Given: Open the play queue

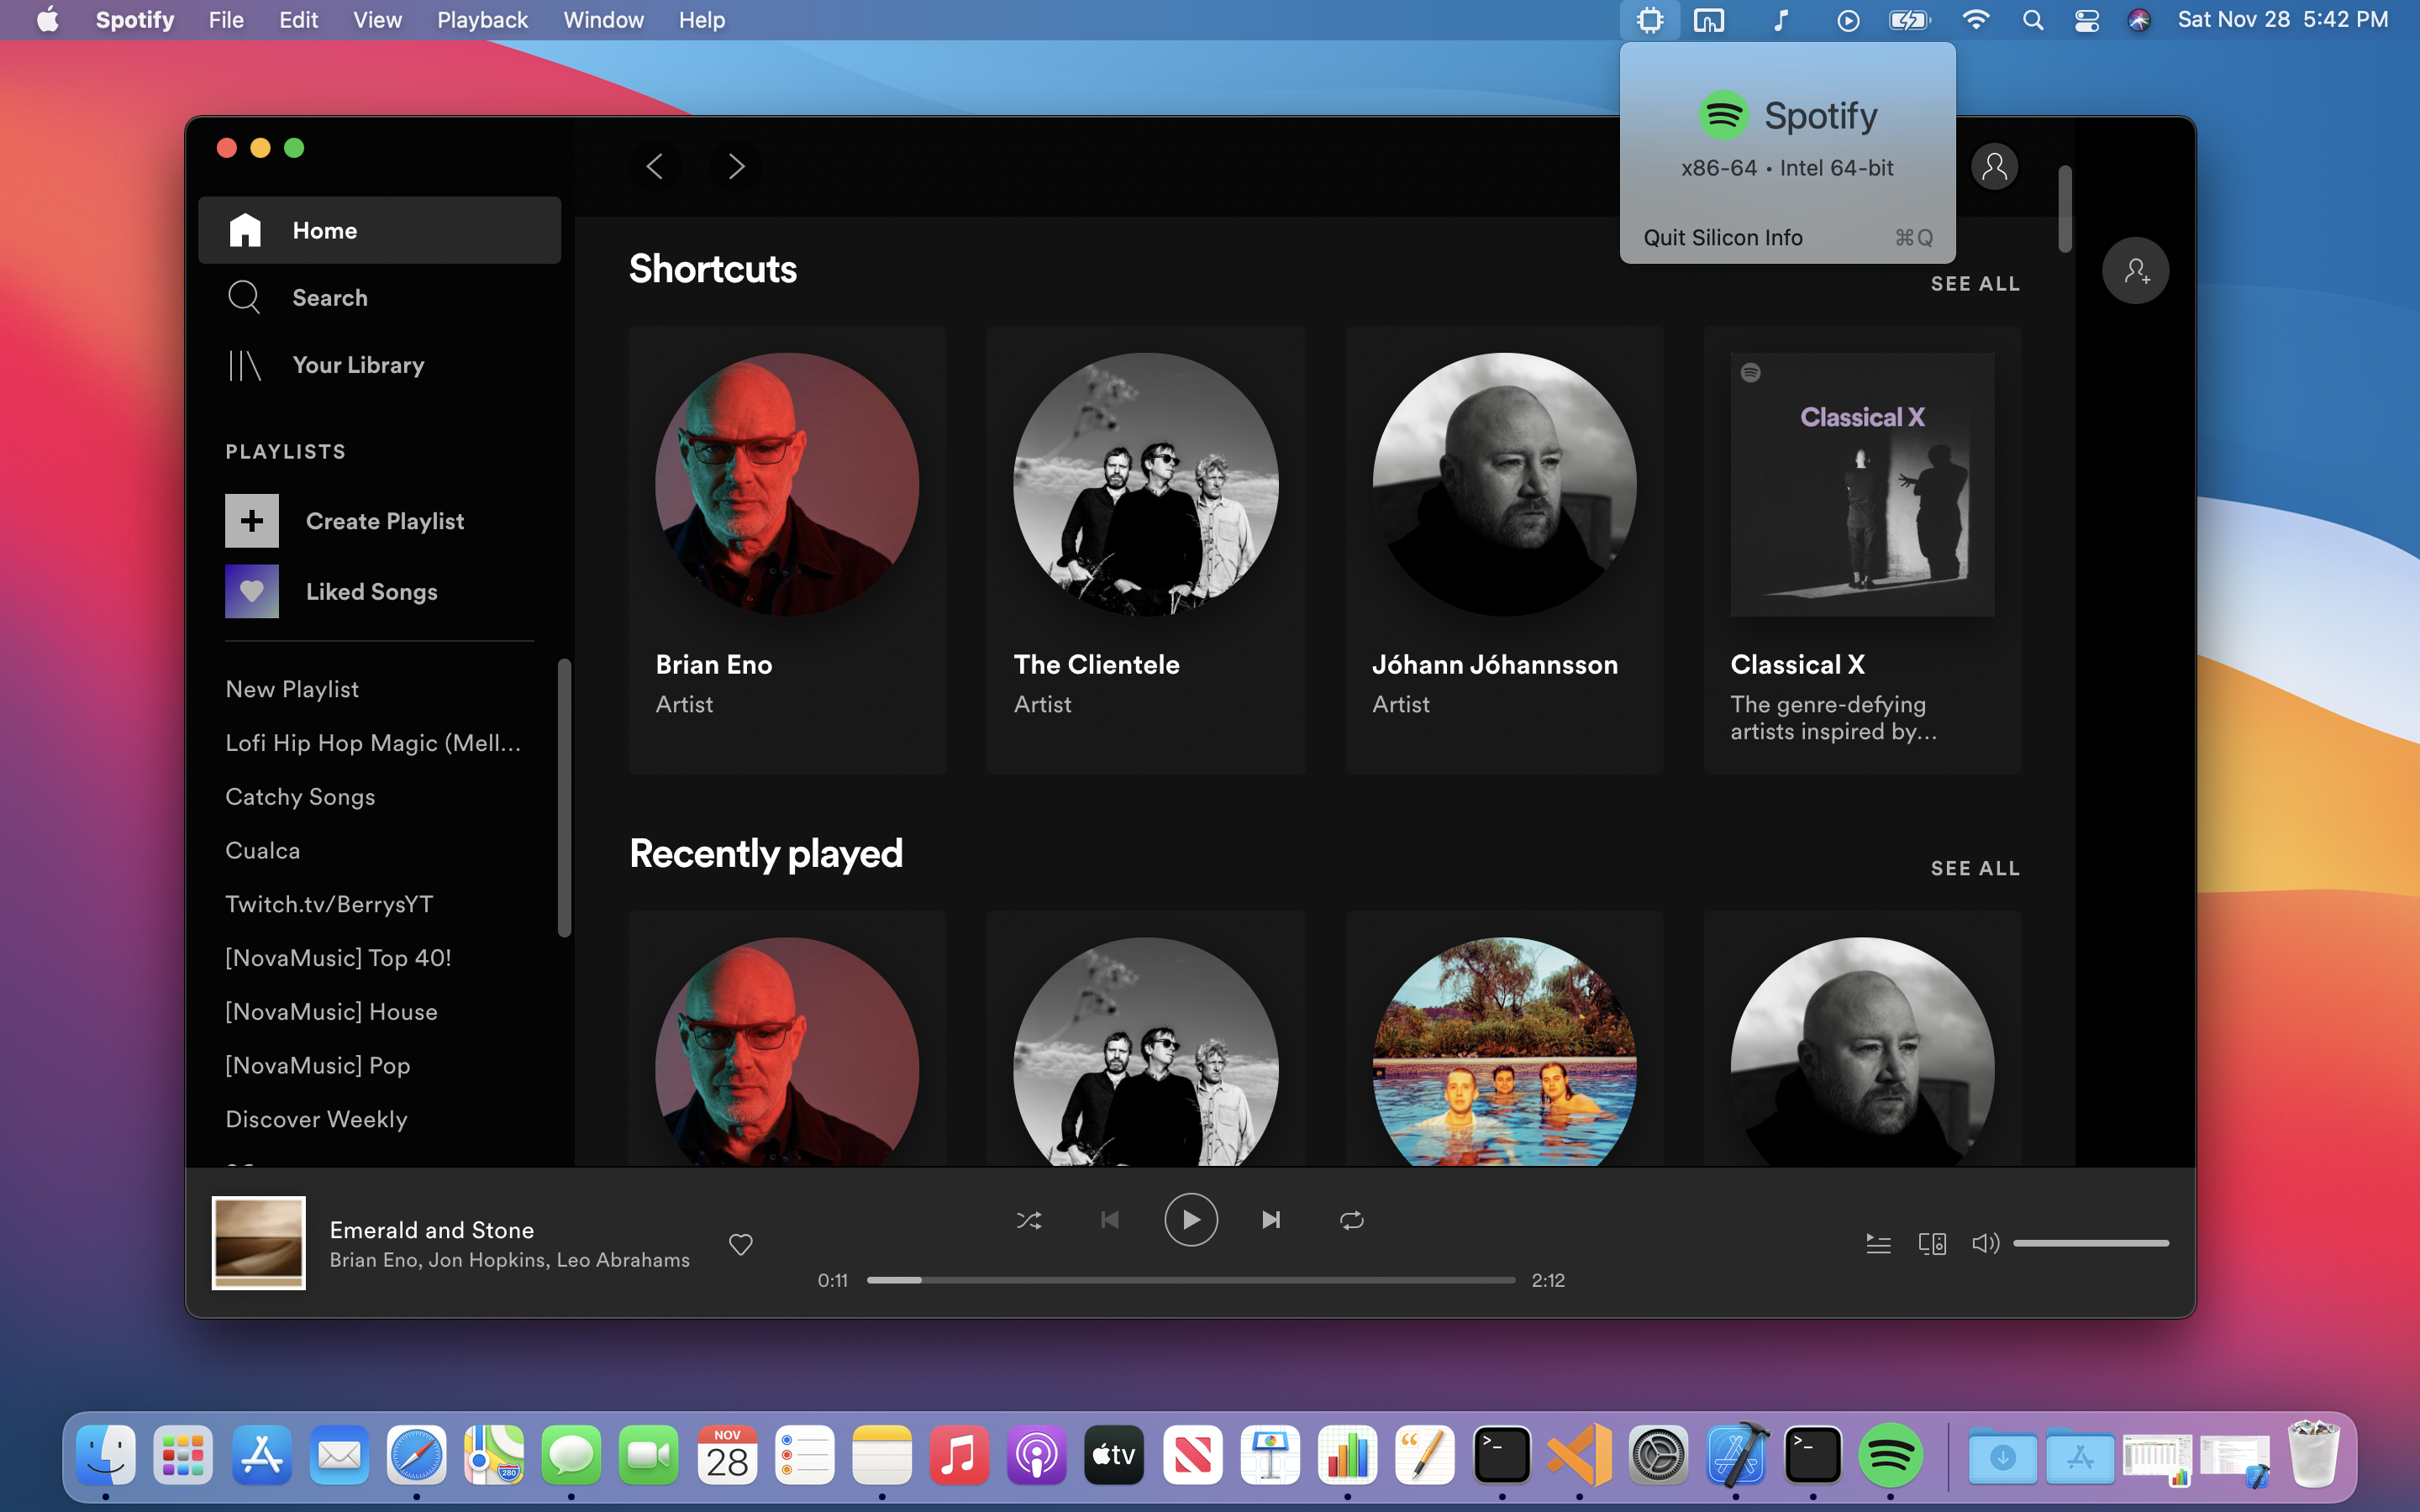Looking at the screenshot, I should click(x=1878, y=1243).
